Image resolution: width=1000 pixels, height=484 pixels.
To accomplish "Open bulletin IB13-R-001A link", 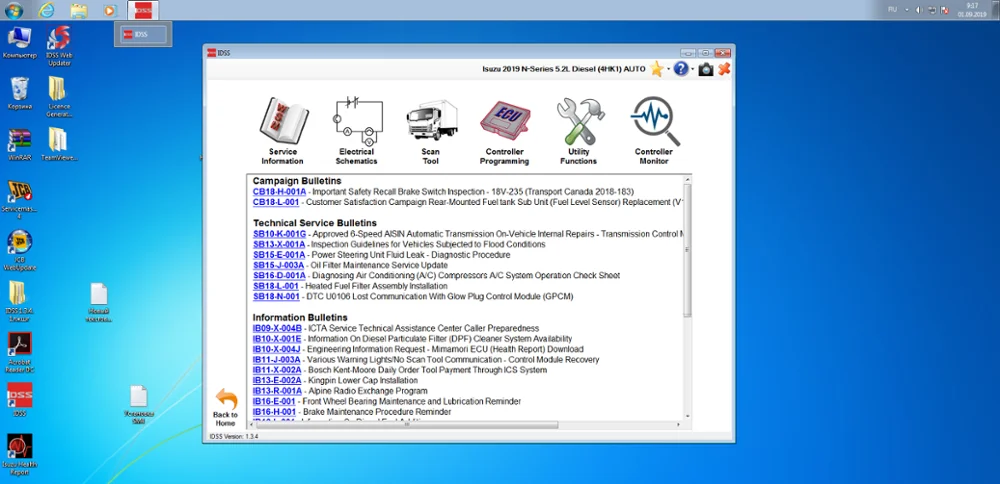I will 277,391.
